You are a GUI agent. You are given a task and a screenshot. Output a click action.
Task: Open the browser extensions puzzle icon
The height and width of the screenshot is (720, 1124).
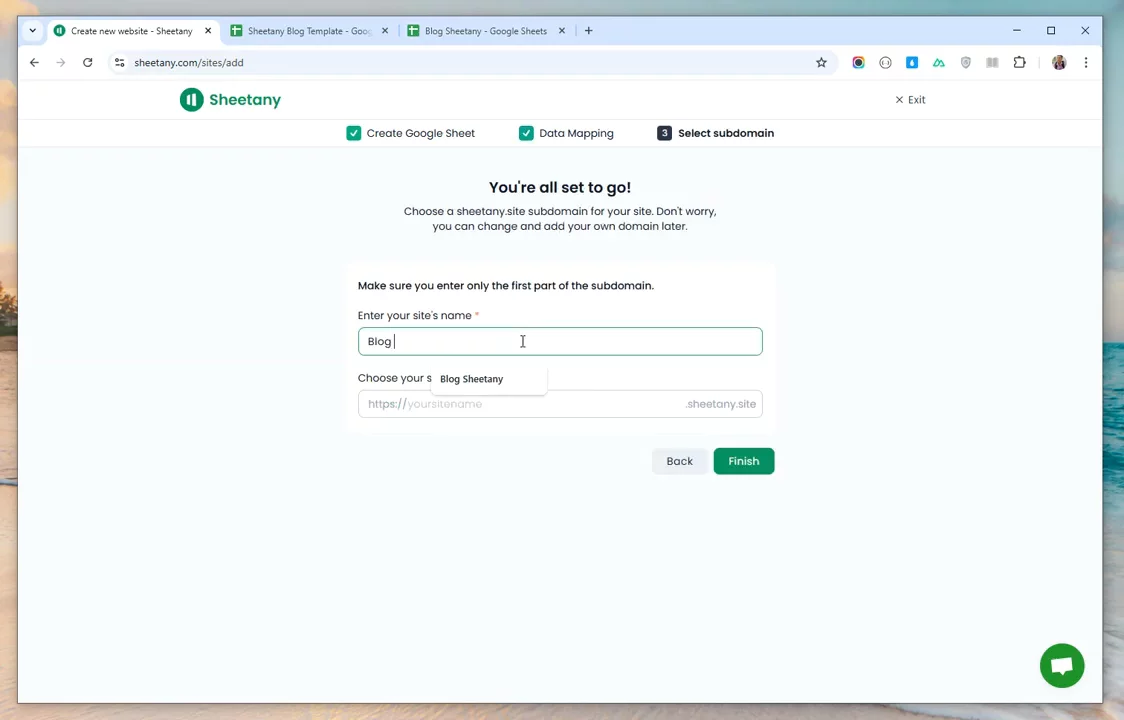tap(1019, 63)
